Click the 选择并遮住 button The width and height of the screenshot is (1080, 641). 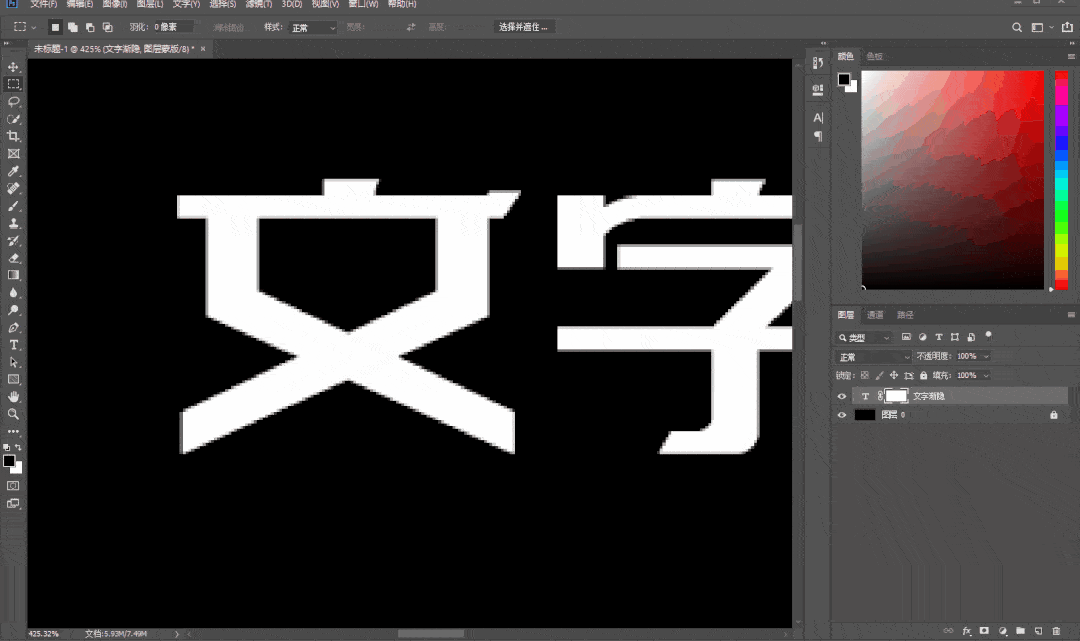pyautogui.click(x=525, y=27)
